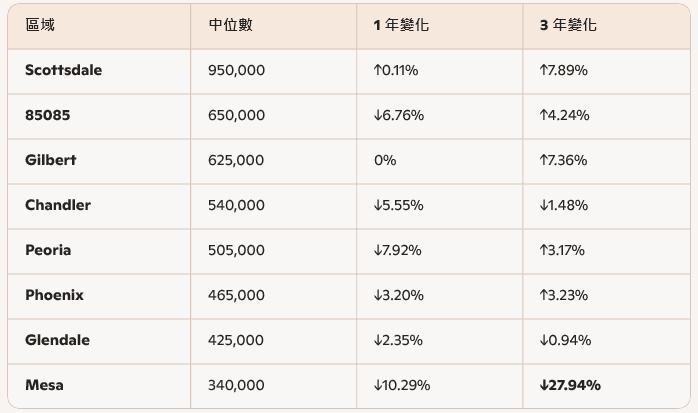Select the 85085 row label
Image resolution: width=698 pixels, height=413 pixels.
[48, 115]
